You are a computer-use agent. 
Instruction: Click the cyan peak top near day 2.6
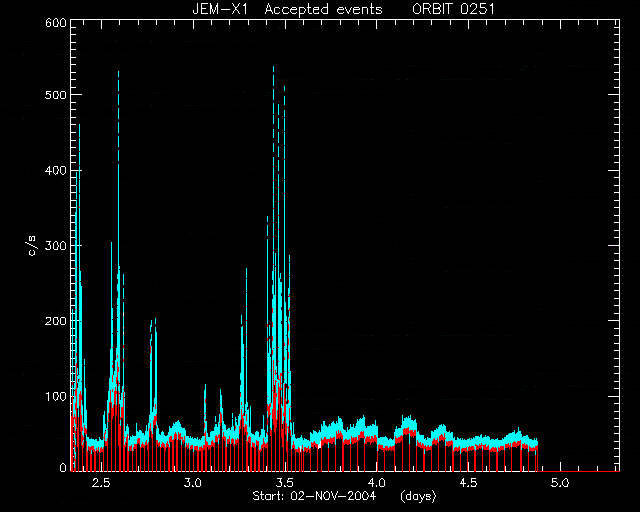tap(118, 73)
